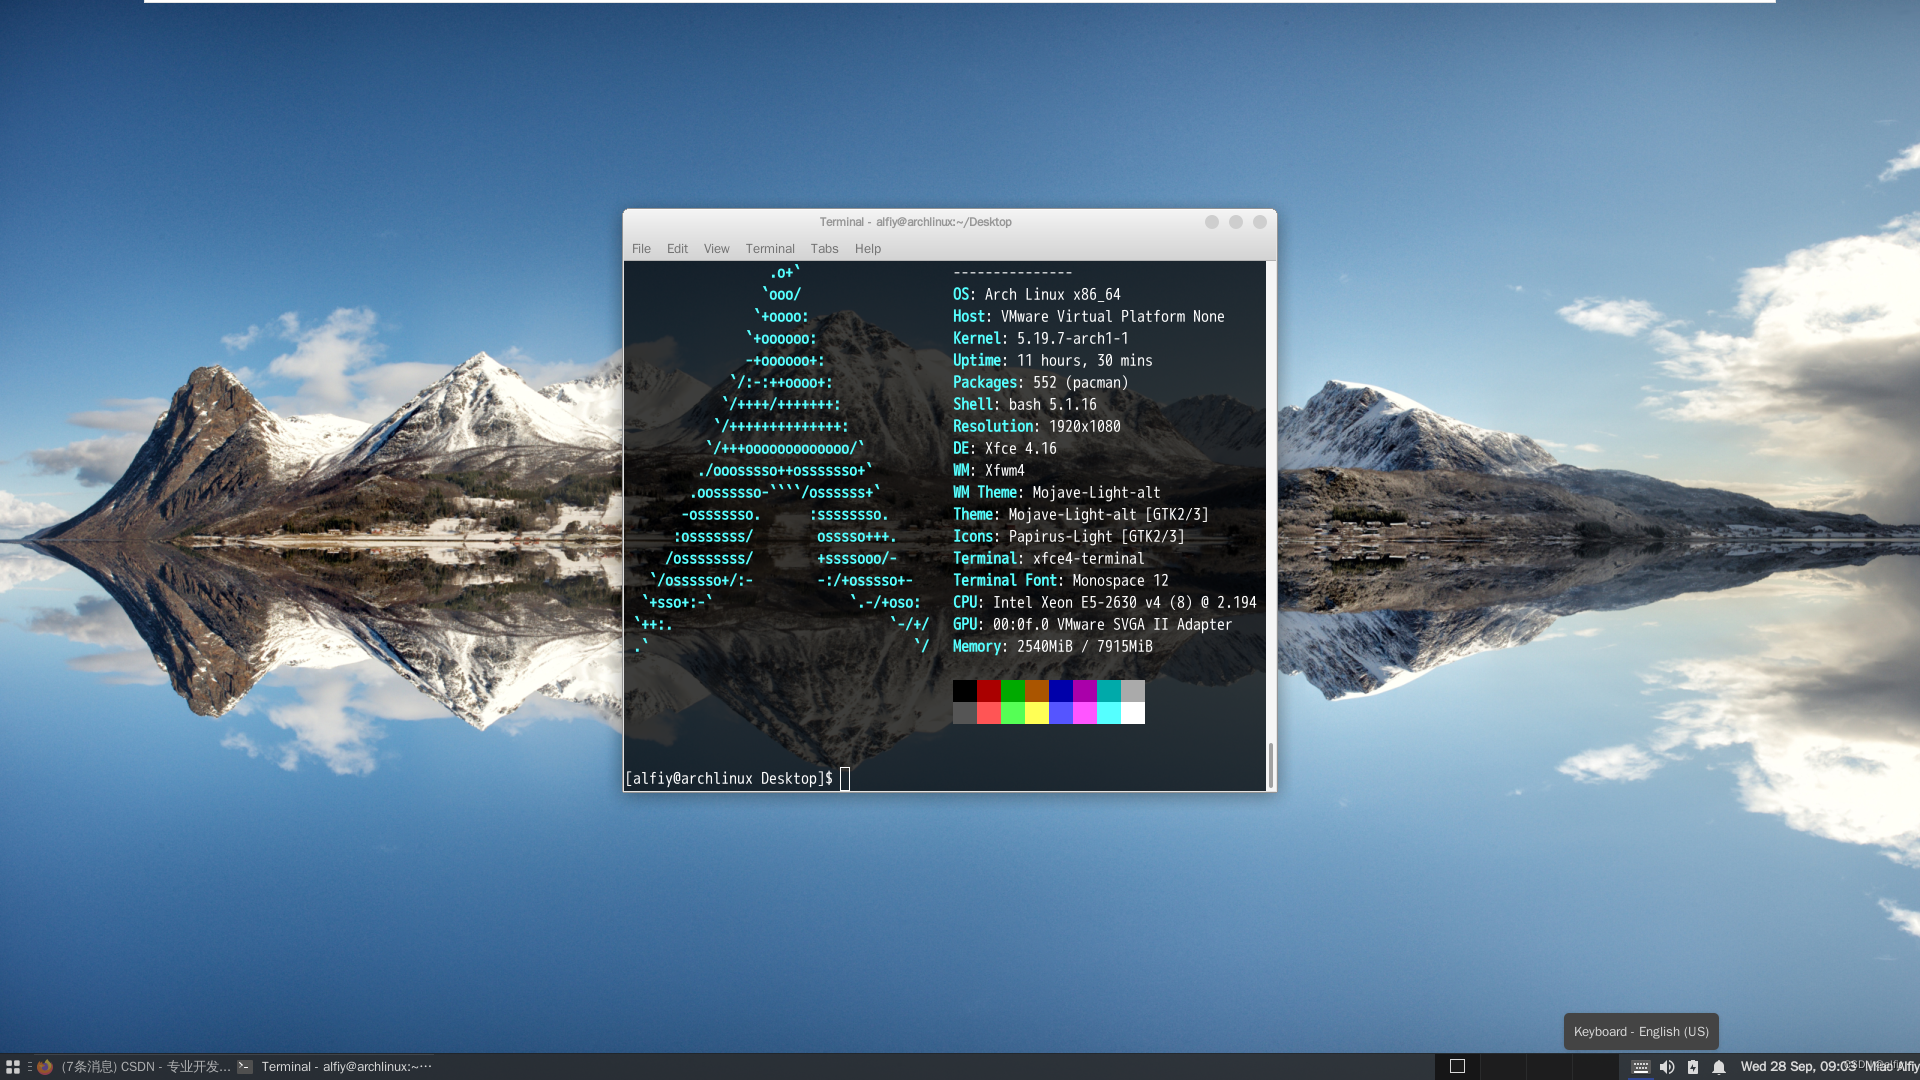
Task: Click the keyboard layout tray icon
Action: [x=1641, y=1067]
